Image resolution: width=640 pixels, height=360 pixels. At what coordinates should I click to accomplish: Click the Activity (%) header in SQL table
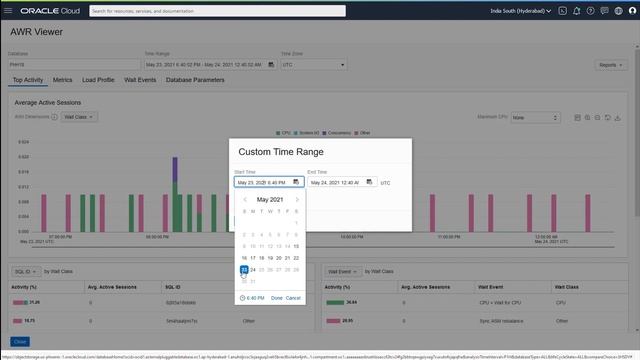tap(24, 287)
